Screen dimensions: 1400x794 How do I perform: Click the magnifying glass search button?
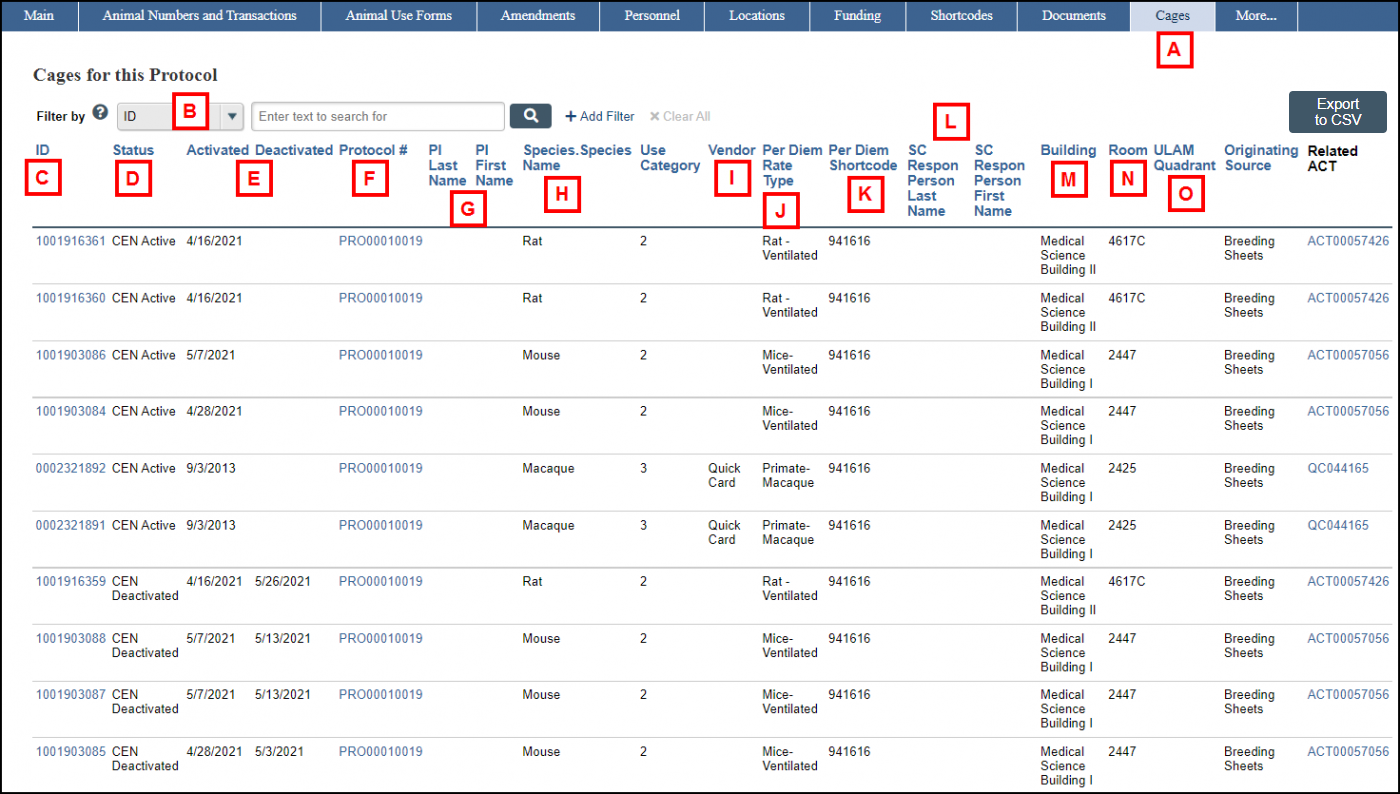(x=531, y=116)
